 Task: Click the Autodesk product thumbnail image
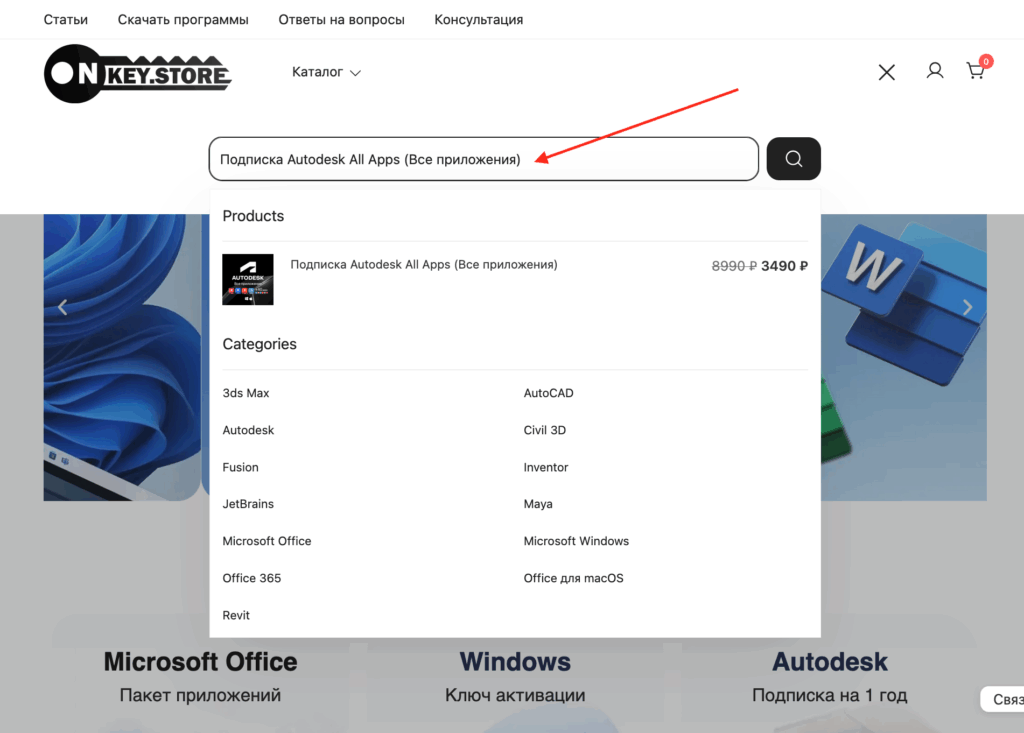(x=248, y=279)
